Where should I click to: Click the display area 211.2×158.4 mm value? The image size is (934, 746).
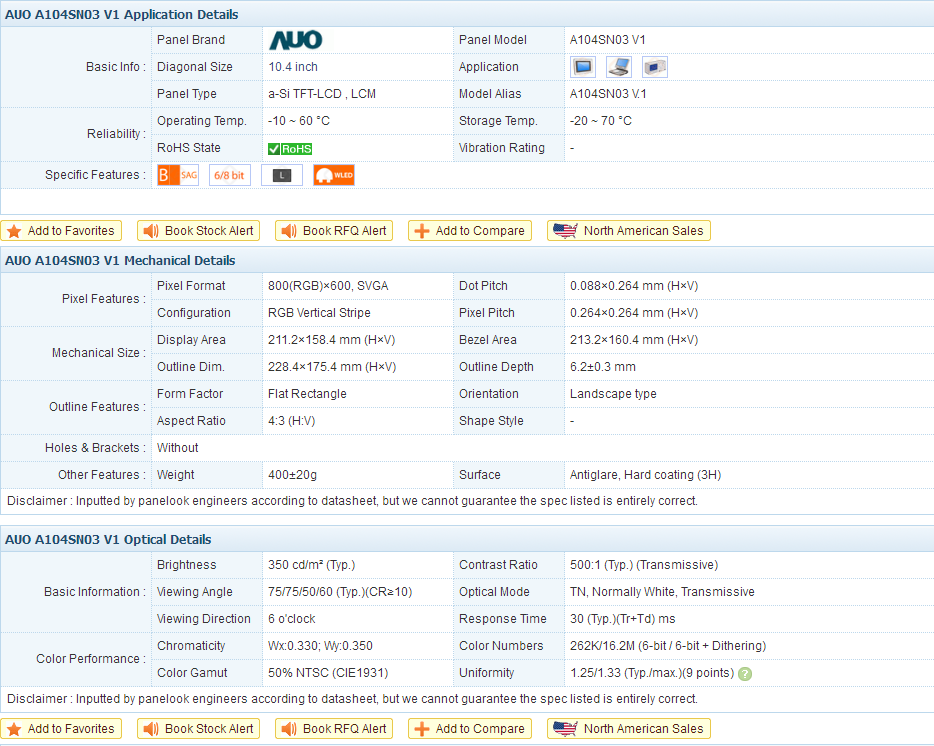click(331, 340)
